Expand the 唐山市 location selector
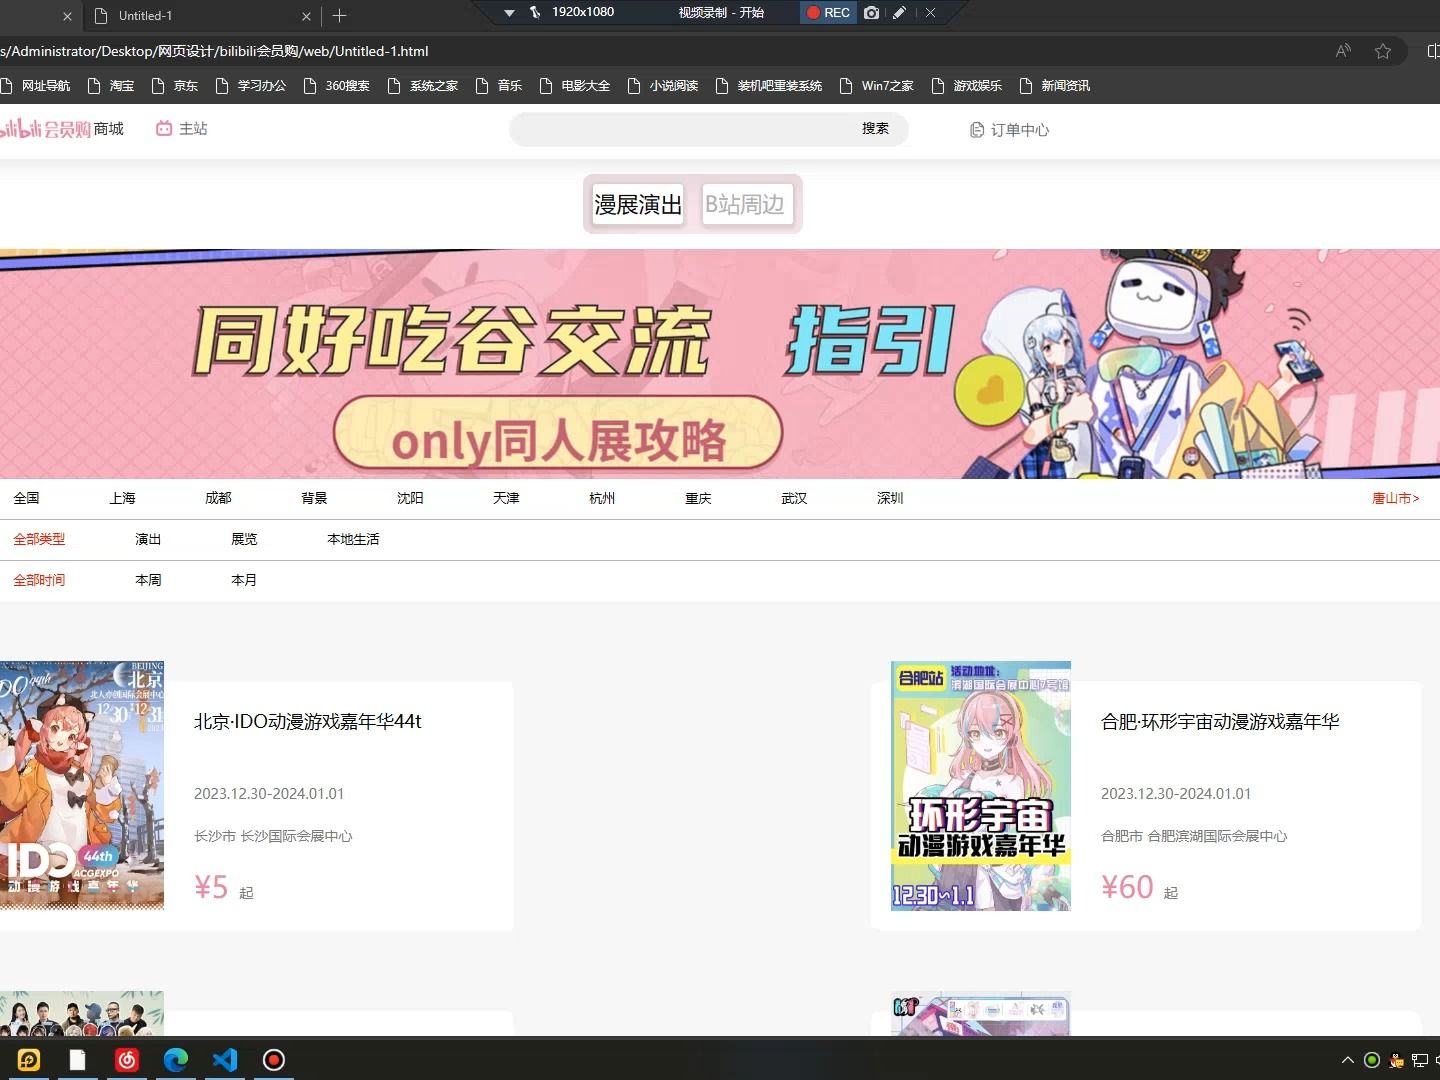This screenshot has height=1080, width=1440. (1395, 498)
